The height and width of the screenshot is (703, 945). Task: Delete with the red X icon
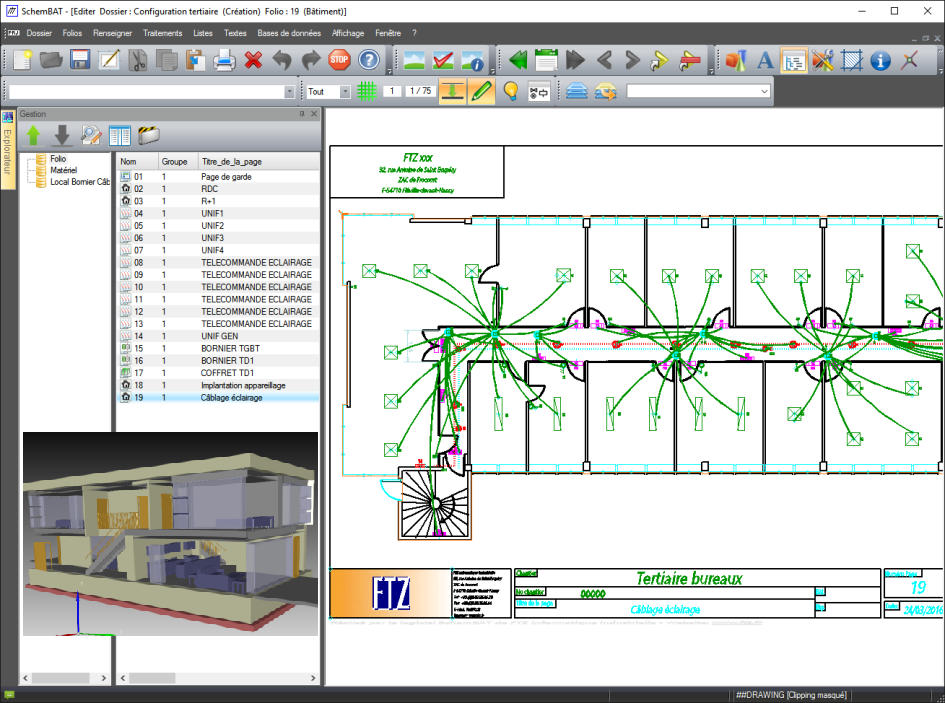pyautogui.click(x=253, y=60)
